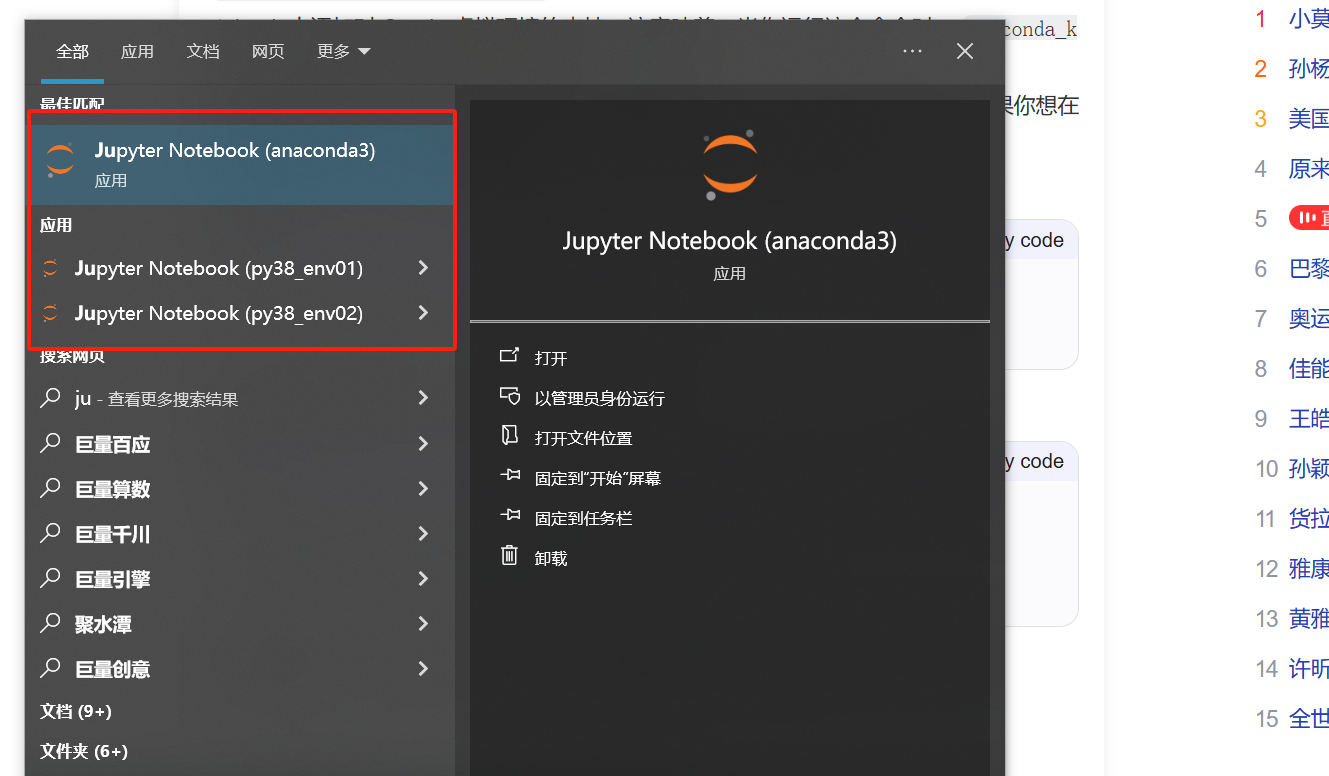1329x776 pixels.
Task: Click Jupyter icon next to py38_env01
Action: point(50,268)
